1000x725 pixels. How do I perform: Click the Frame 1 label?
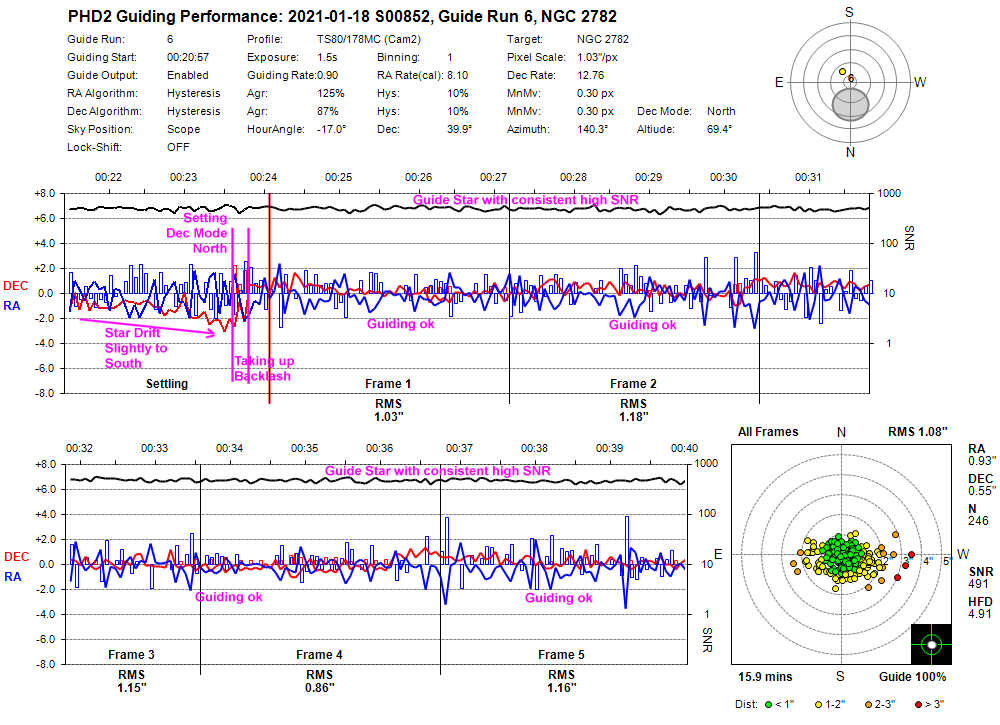coord(388,384)
